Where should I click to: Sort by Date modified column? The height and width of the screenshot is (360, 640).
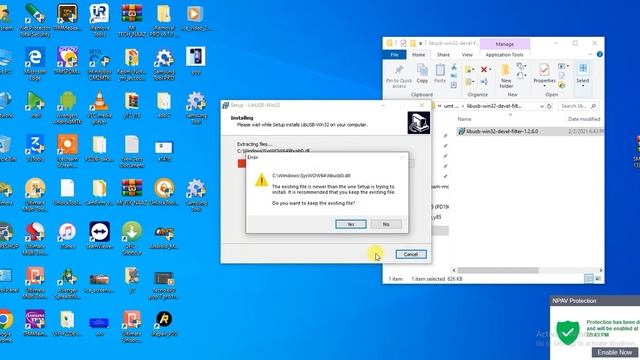coord(584,119)
